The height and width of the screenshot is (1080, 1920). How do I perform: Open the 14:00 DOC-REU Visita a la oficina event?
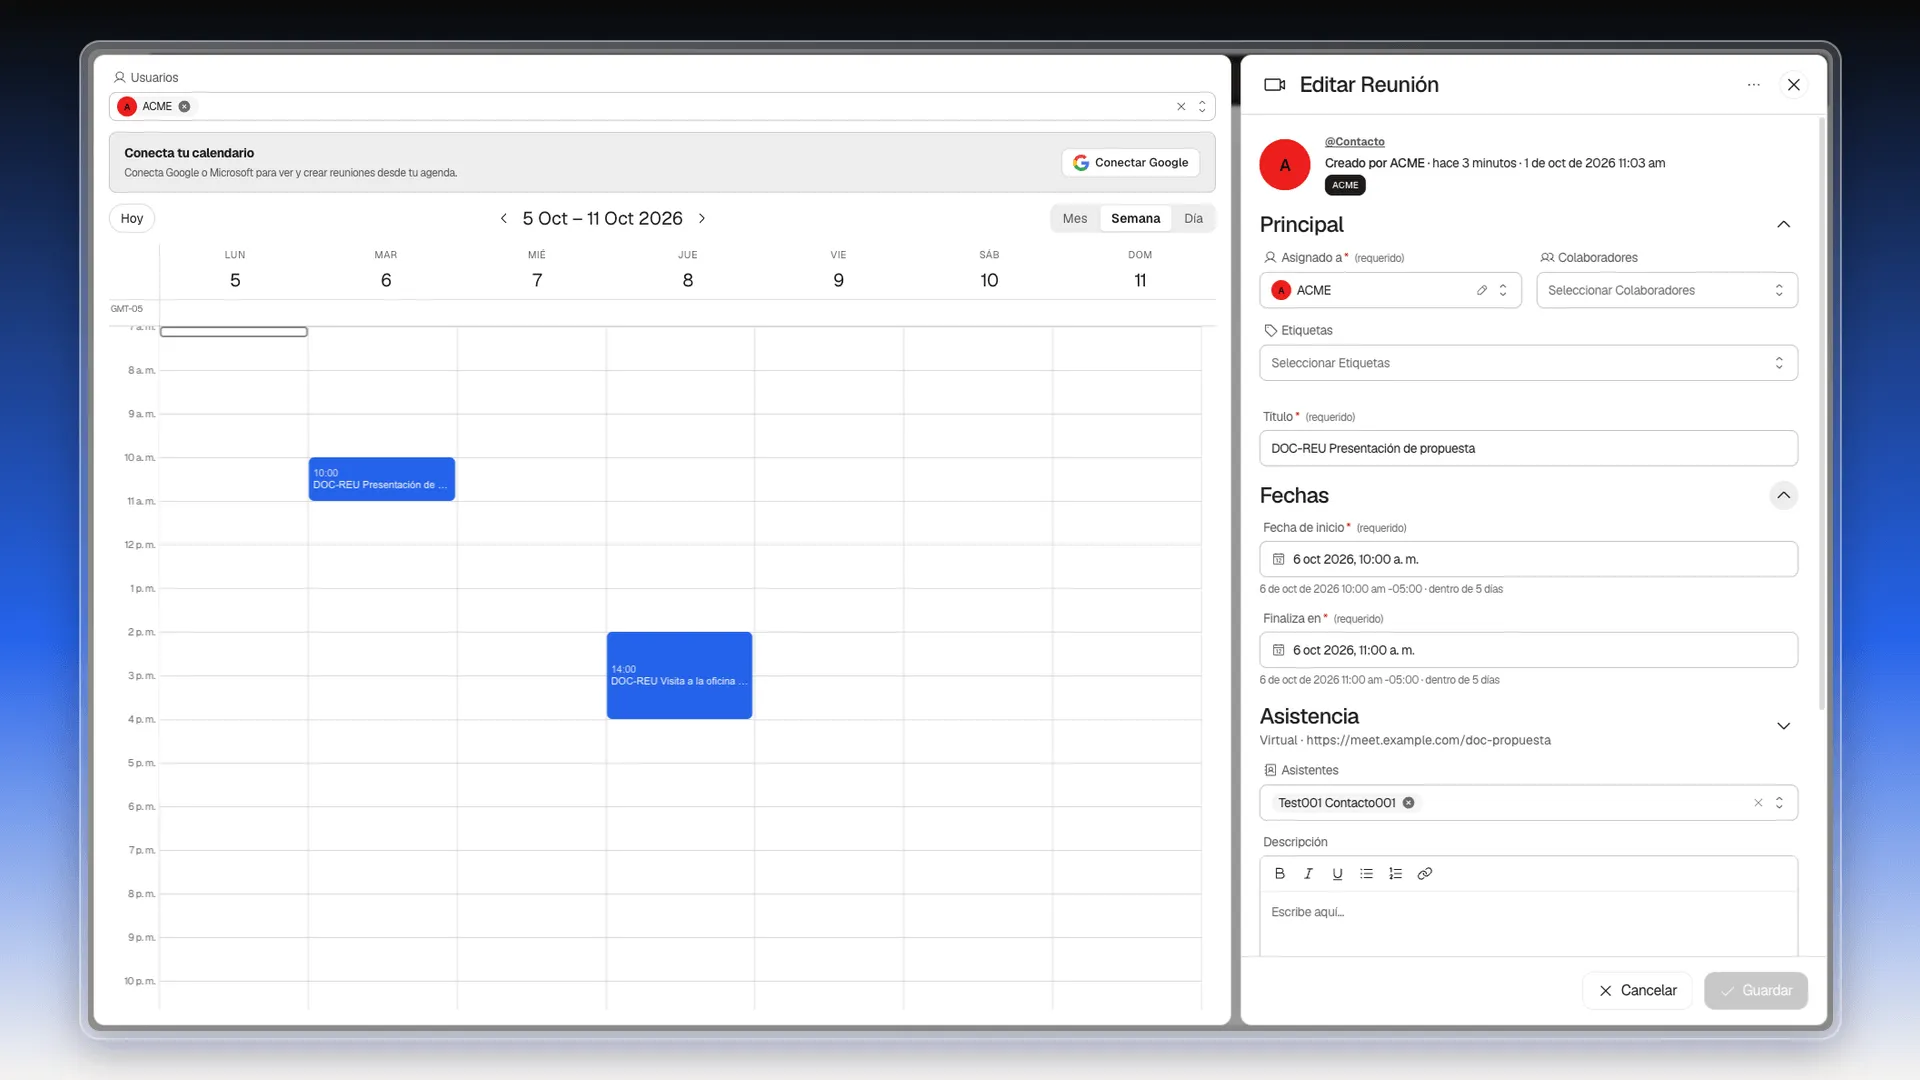[x=679, y=675]
